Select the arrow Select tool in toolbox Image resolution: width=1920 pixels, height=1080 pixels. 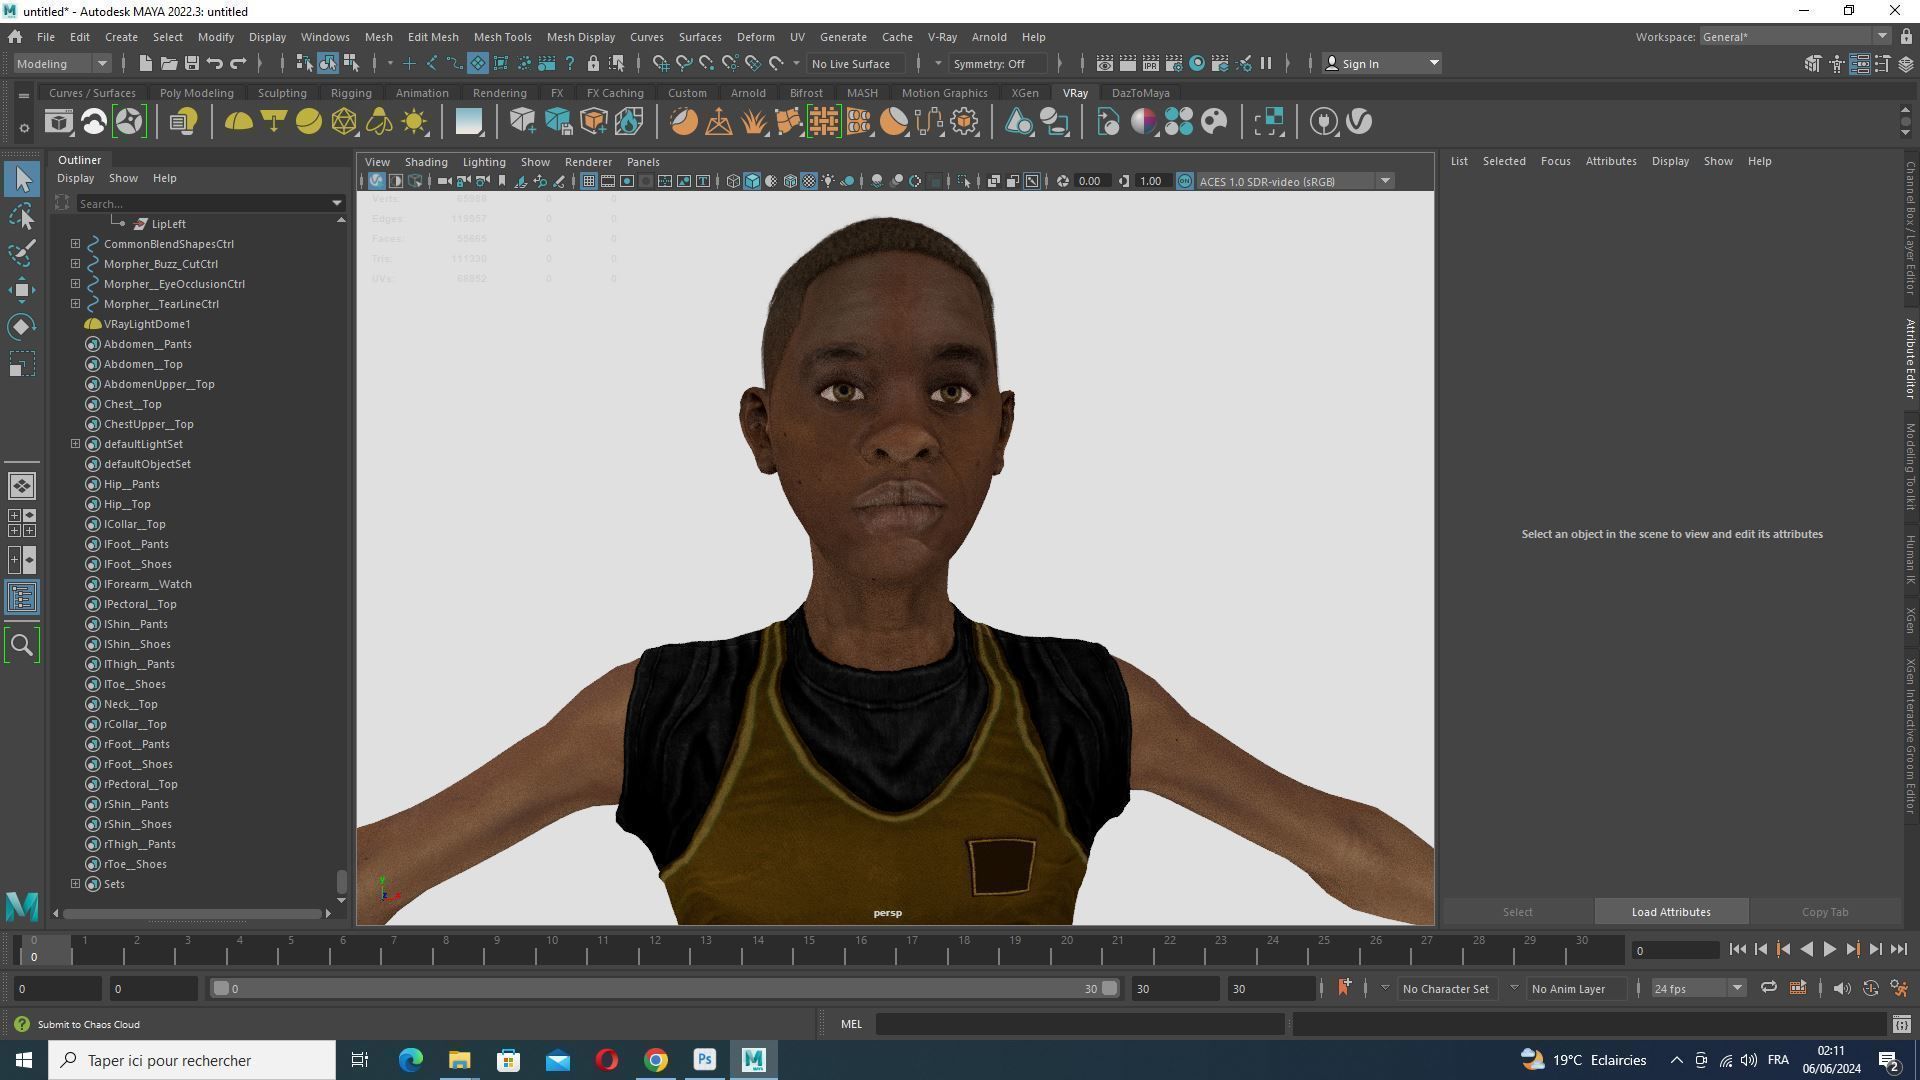22,180
